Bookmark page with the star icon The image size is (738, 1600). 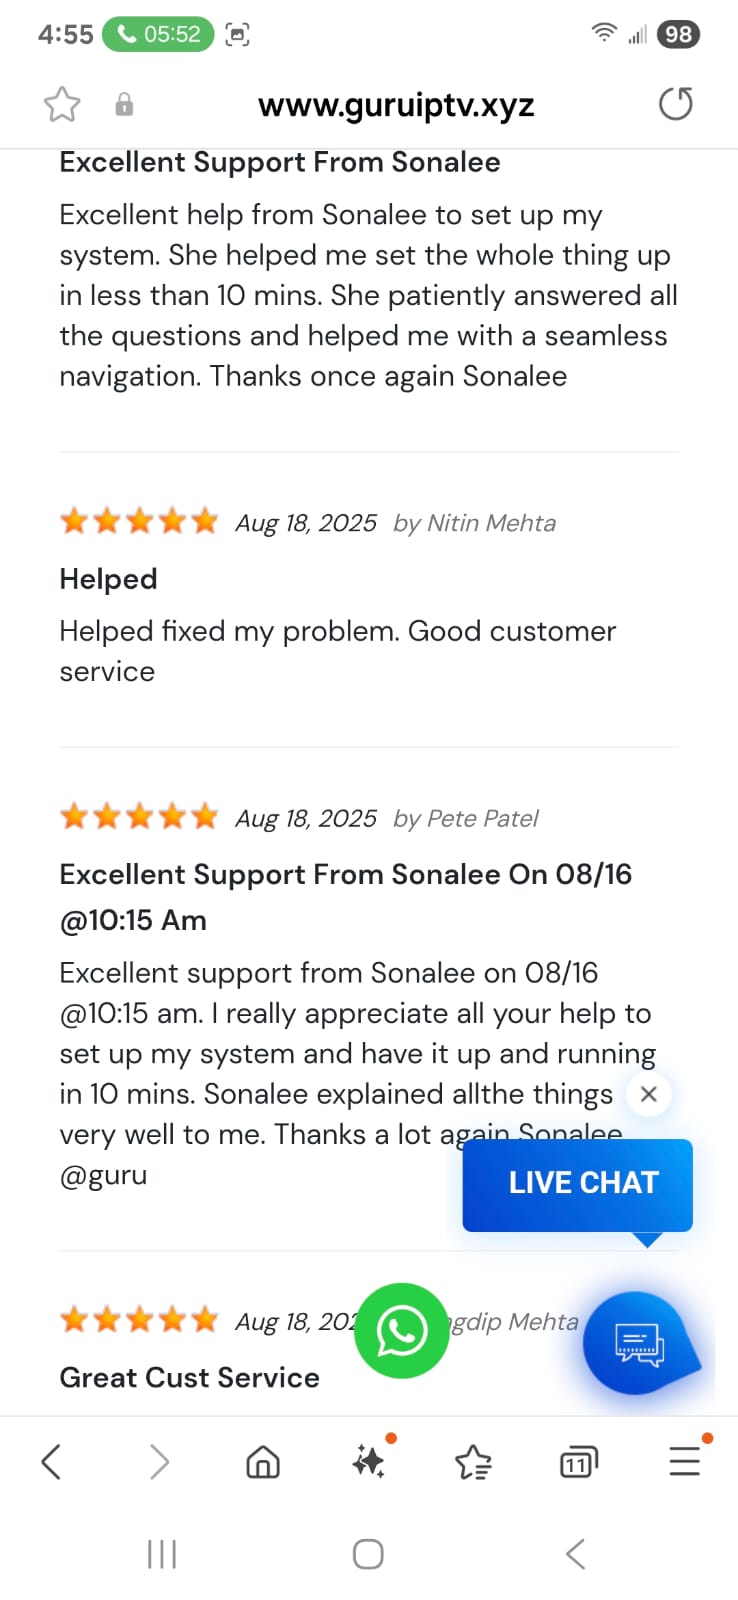(x=62, y=104)
